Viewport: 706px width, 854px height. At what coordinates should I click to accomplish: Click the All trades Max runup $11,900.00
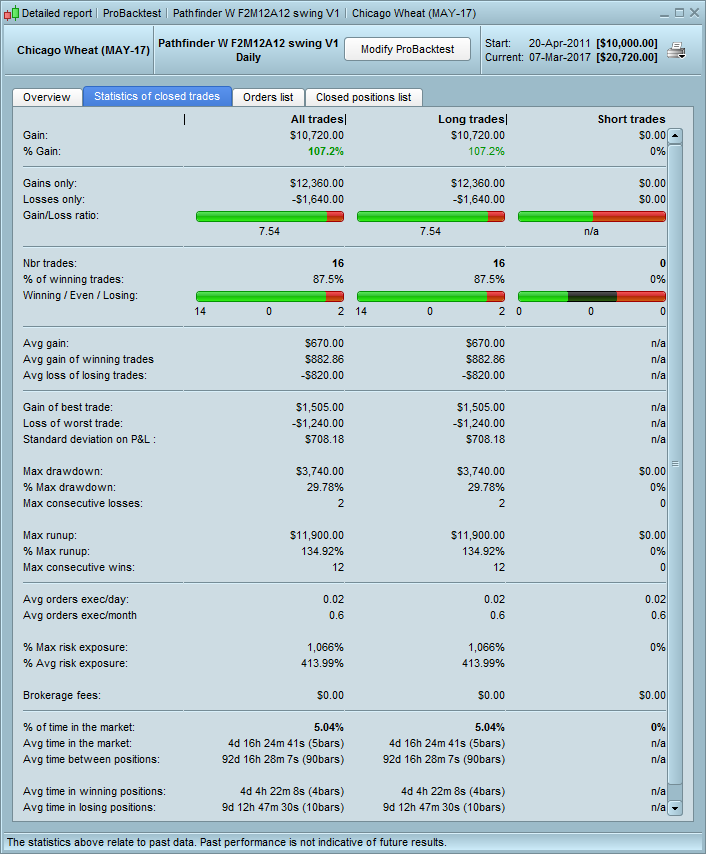click(317, 535)
